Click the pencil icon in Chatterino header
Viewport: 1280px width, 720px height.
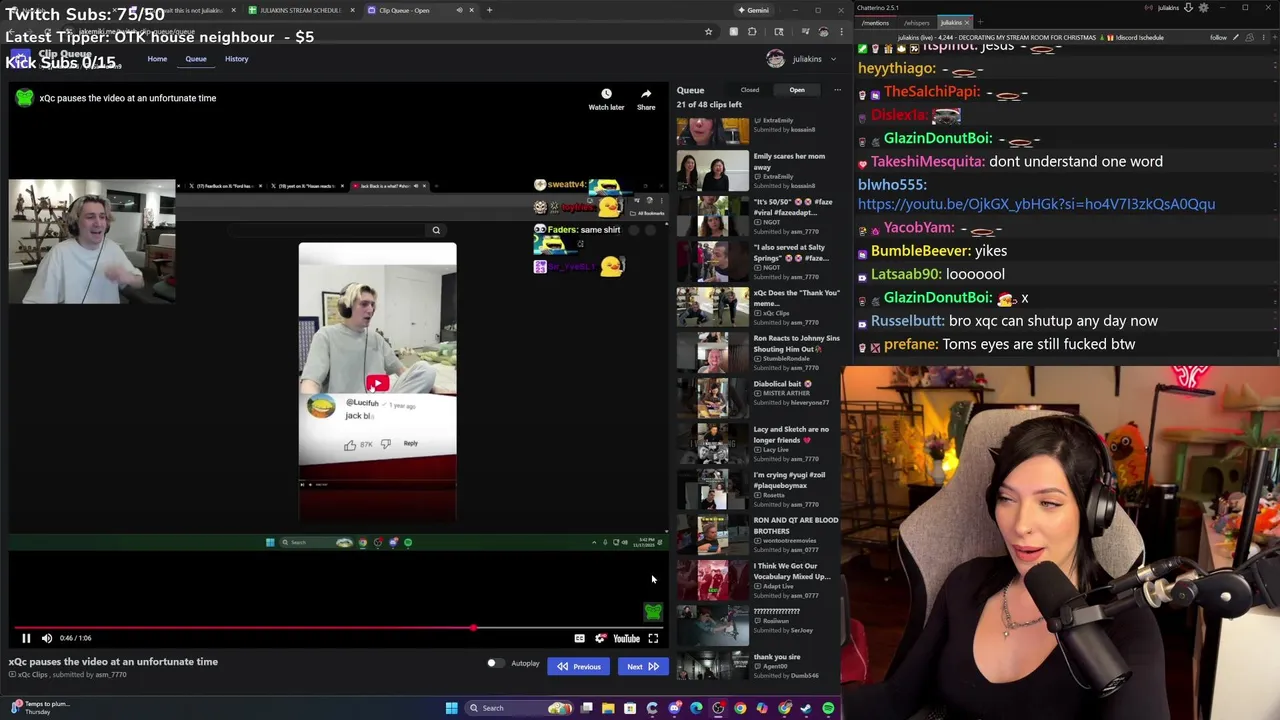1236,38
